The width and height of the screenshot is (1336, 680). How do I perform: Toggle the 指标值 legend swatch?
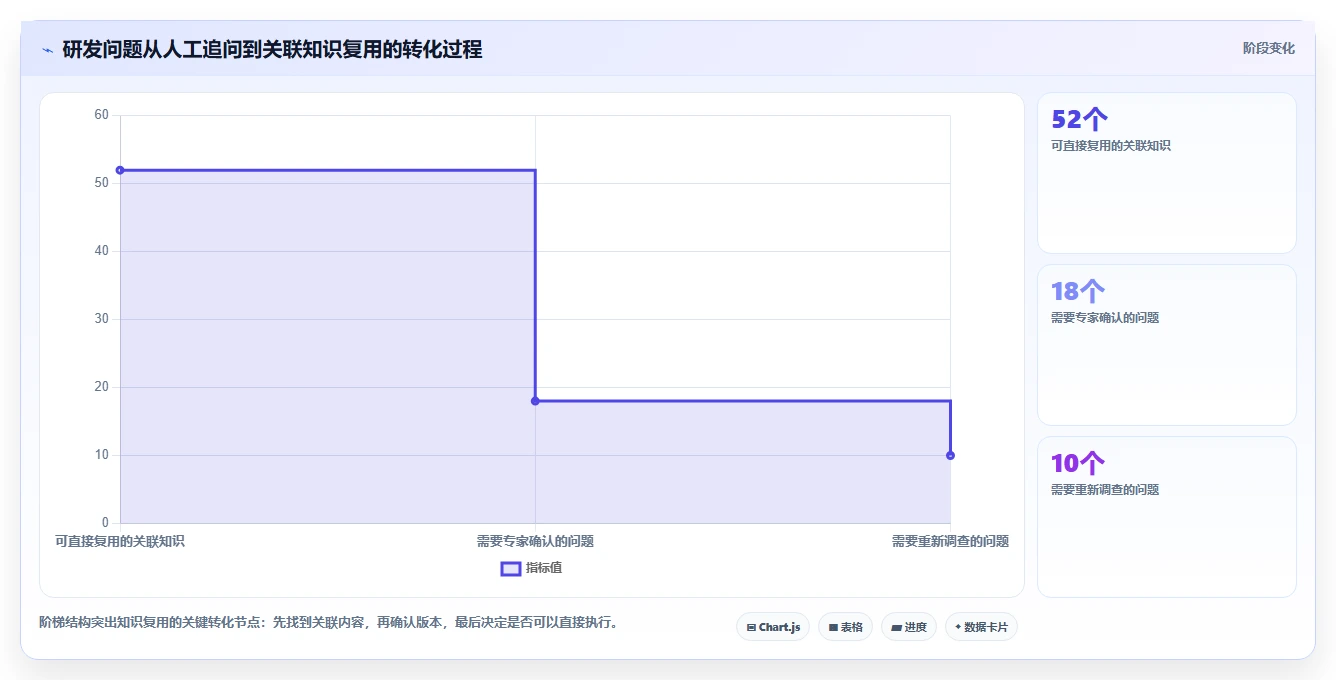[510, 568]
